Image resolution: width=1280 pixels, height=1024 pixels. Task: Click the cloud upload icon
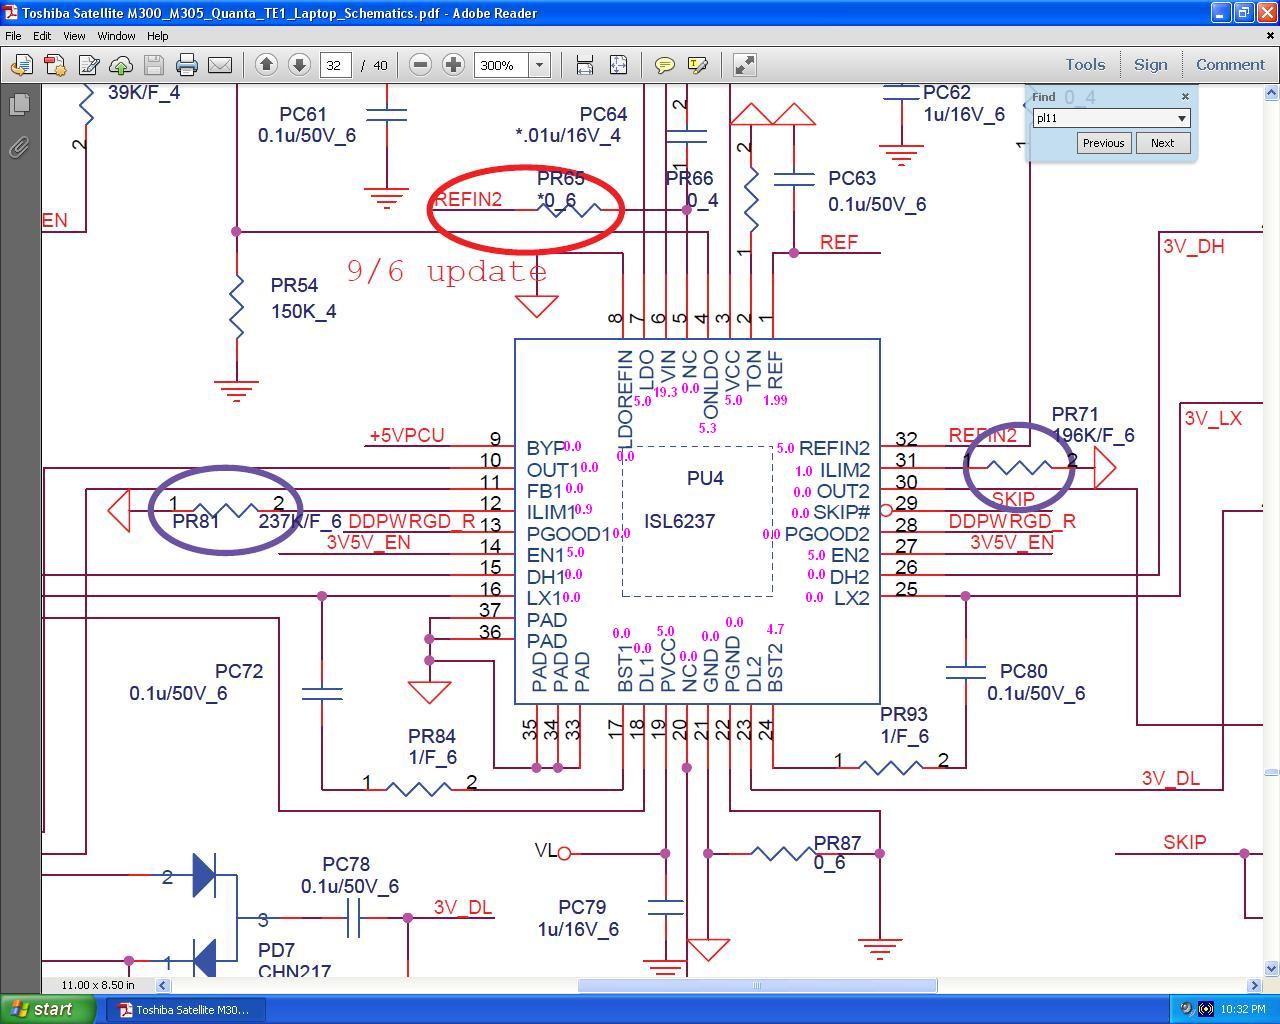click(x=121, y=65)
